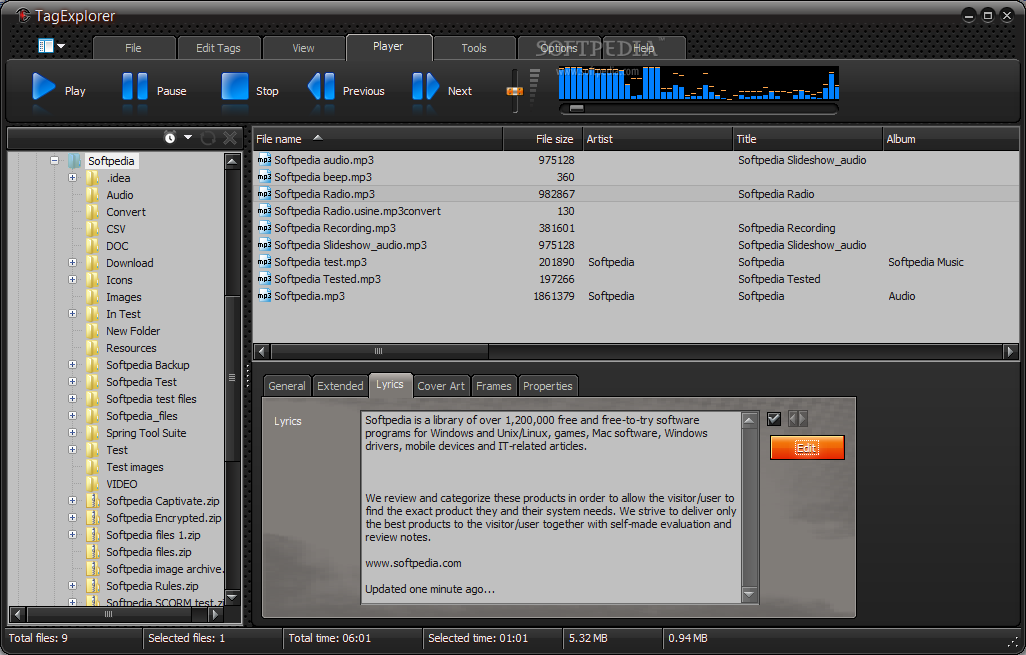Click mp3 icon of Softpedia Recording.mp3
Viewport: 1026px width, 655px height.
tap(264, 228)
